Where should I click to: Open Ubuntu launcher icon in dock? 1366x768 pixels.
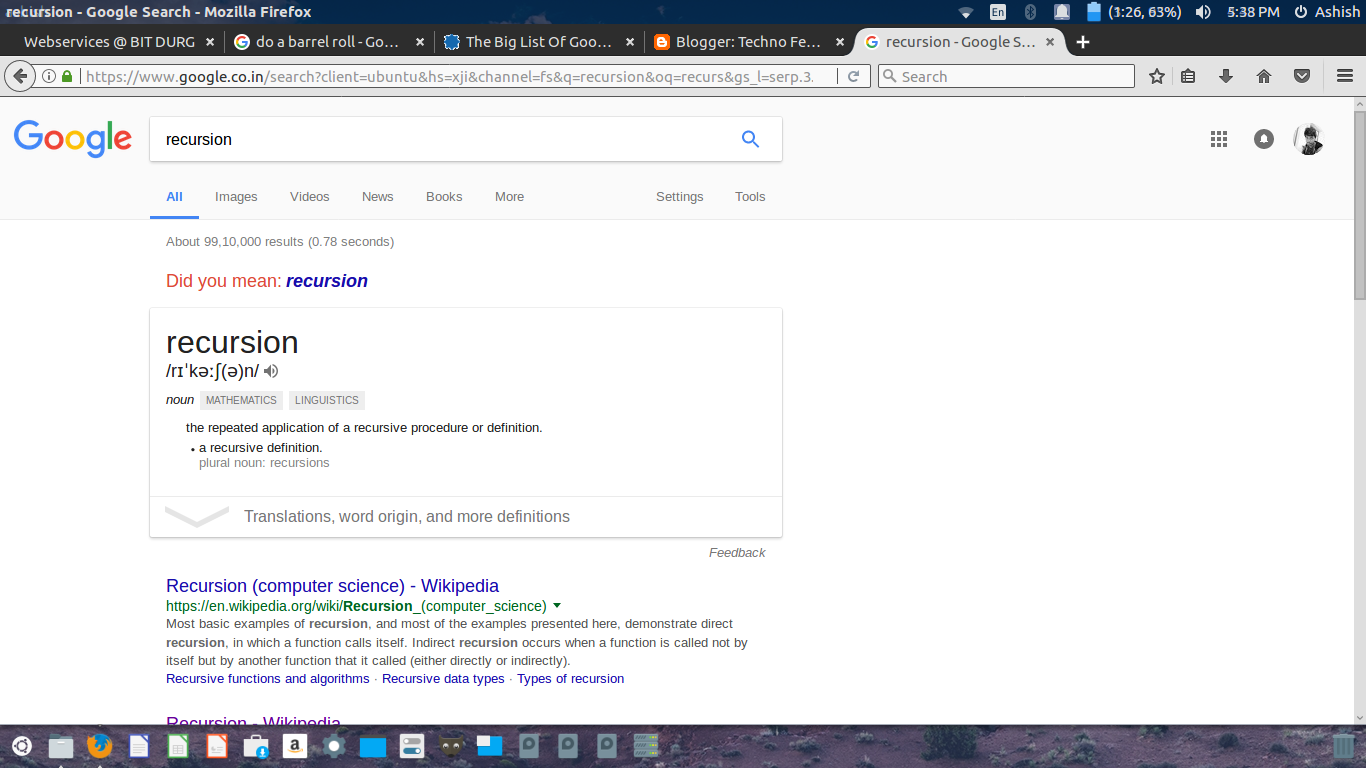[x=21, y=746]
